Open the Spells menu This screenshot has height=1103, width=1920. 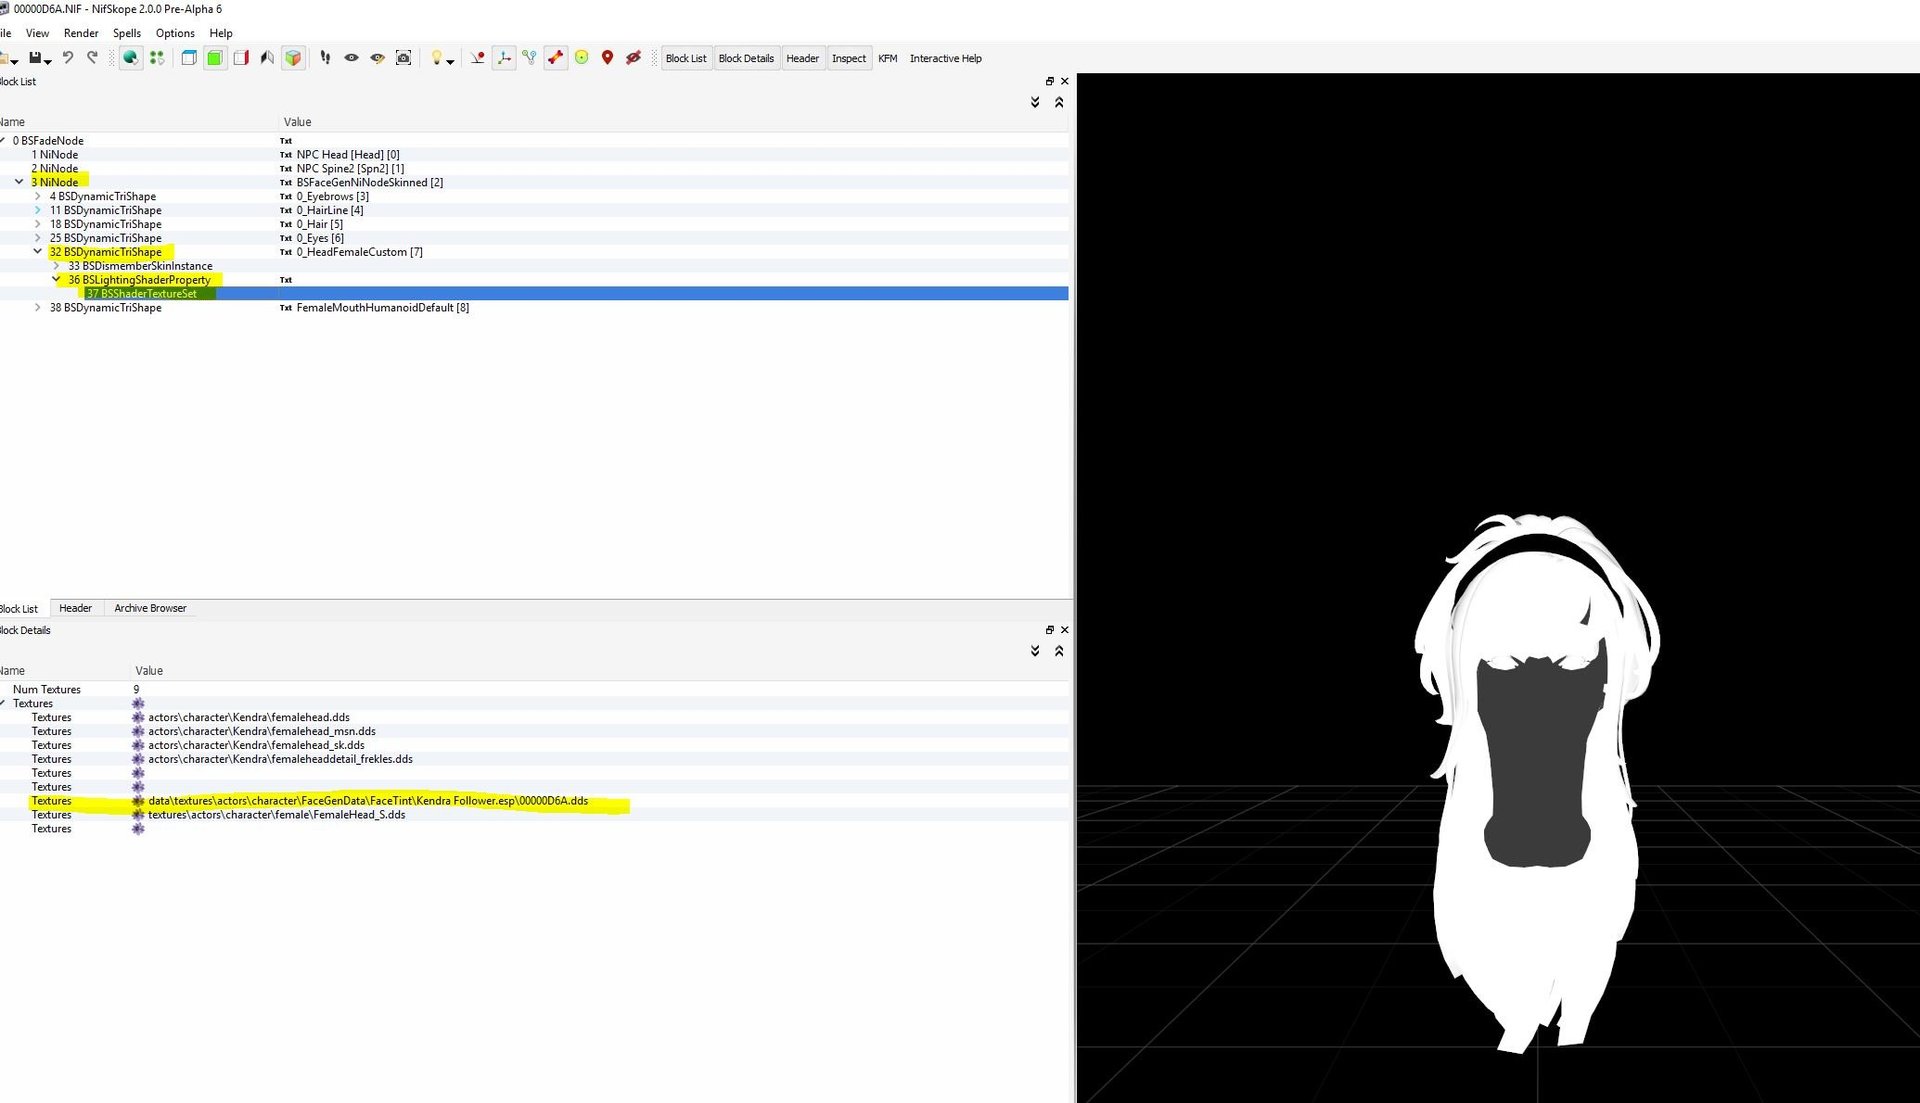click(x=127, y=33)
